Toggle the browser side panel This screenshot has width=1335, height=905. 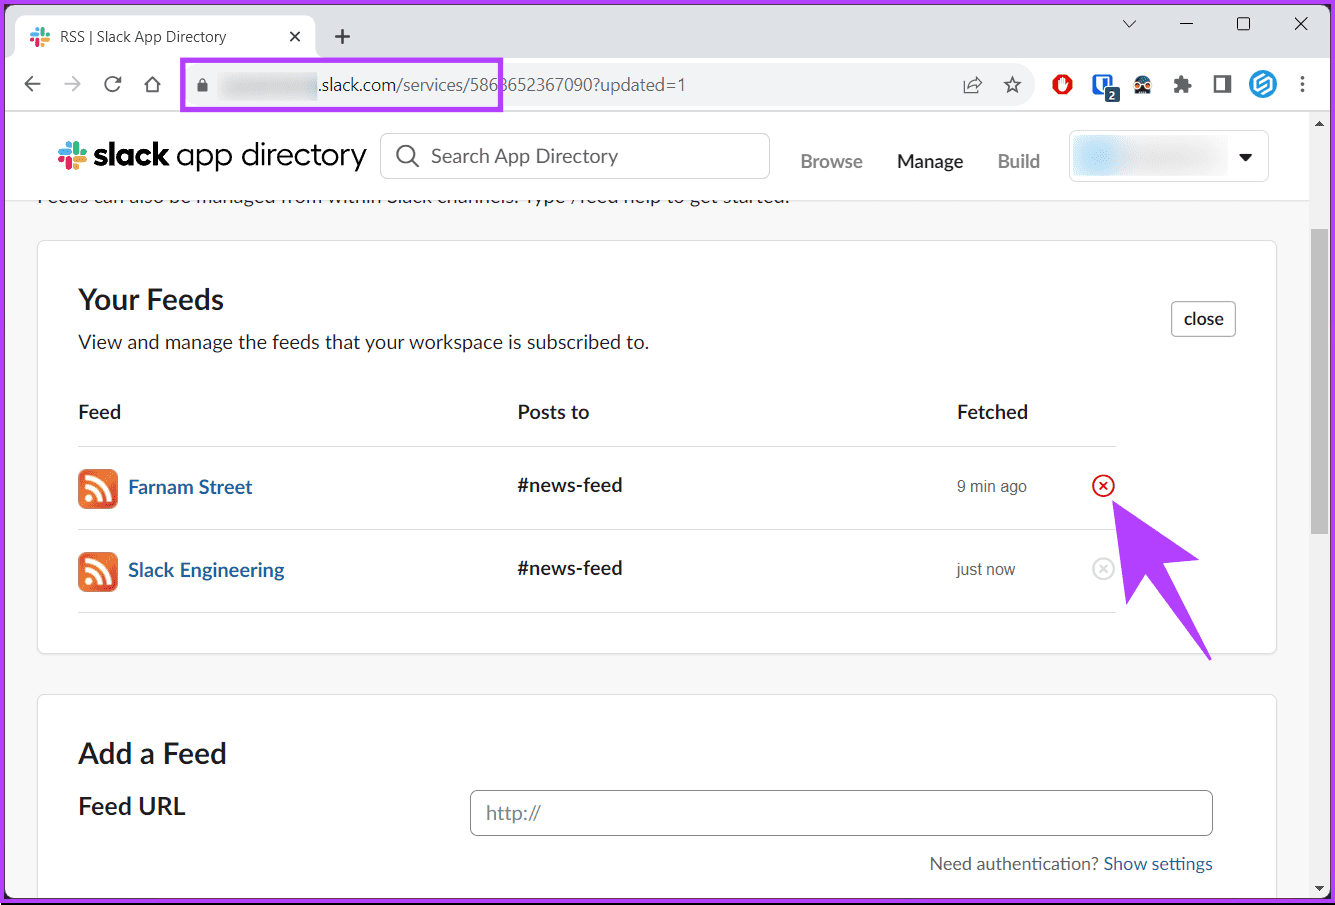pyautogui.click(x=1222, y=85)
